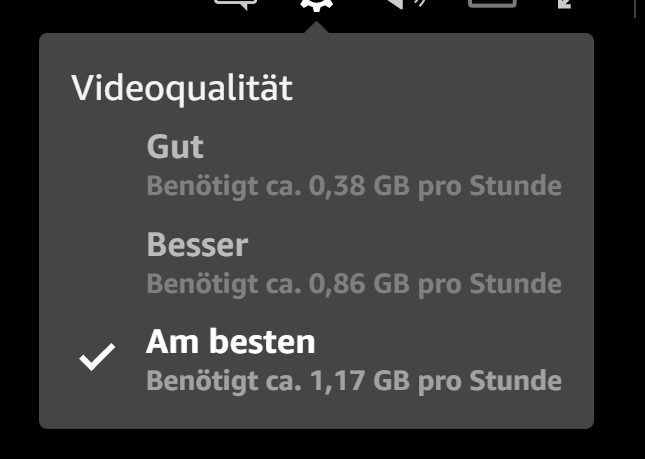The width and height of the screenshot is (645, 459).
Task: Close the menu via the settings gear icon
Action: tap(316, 5)
